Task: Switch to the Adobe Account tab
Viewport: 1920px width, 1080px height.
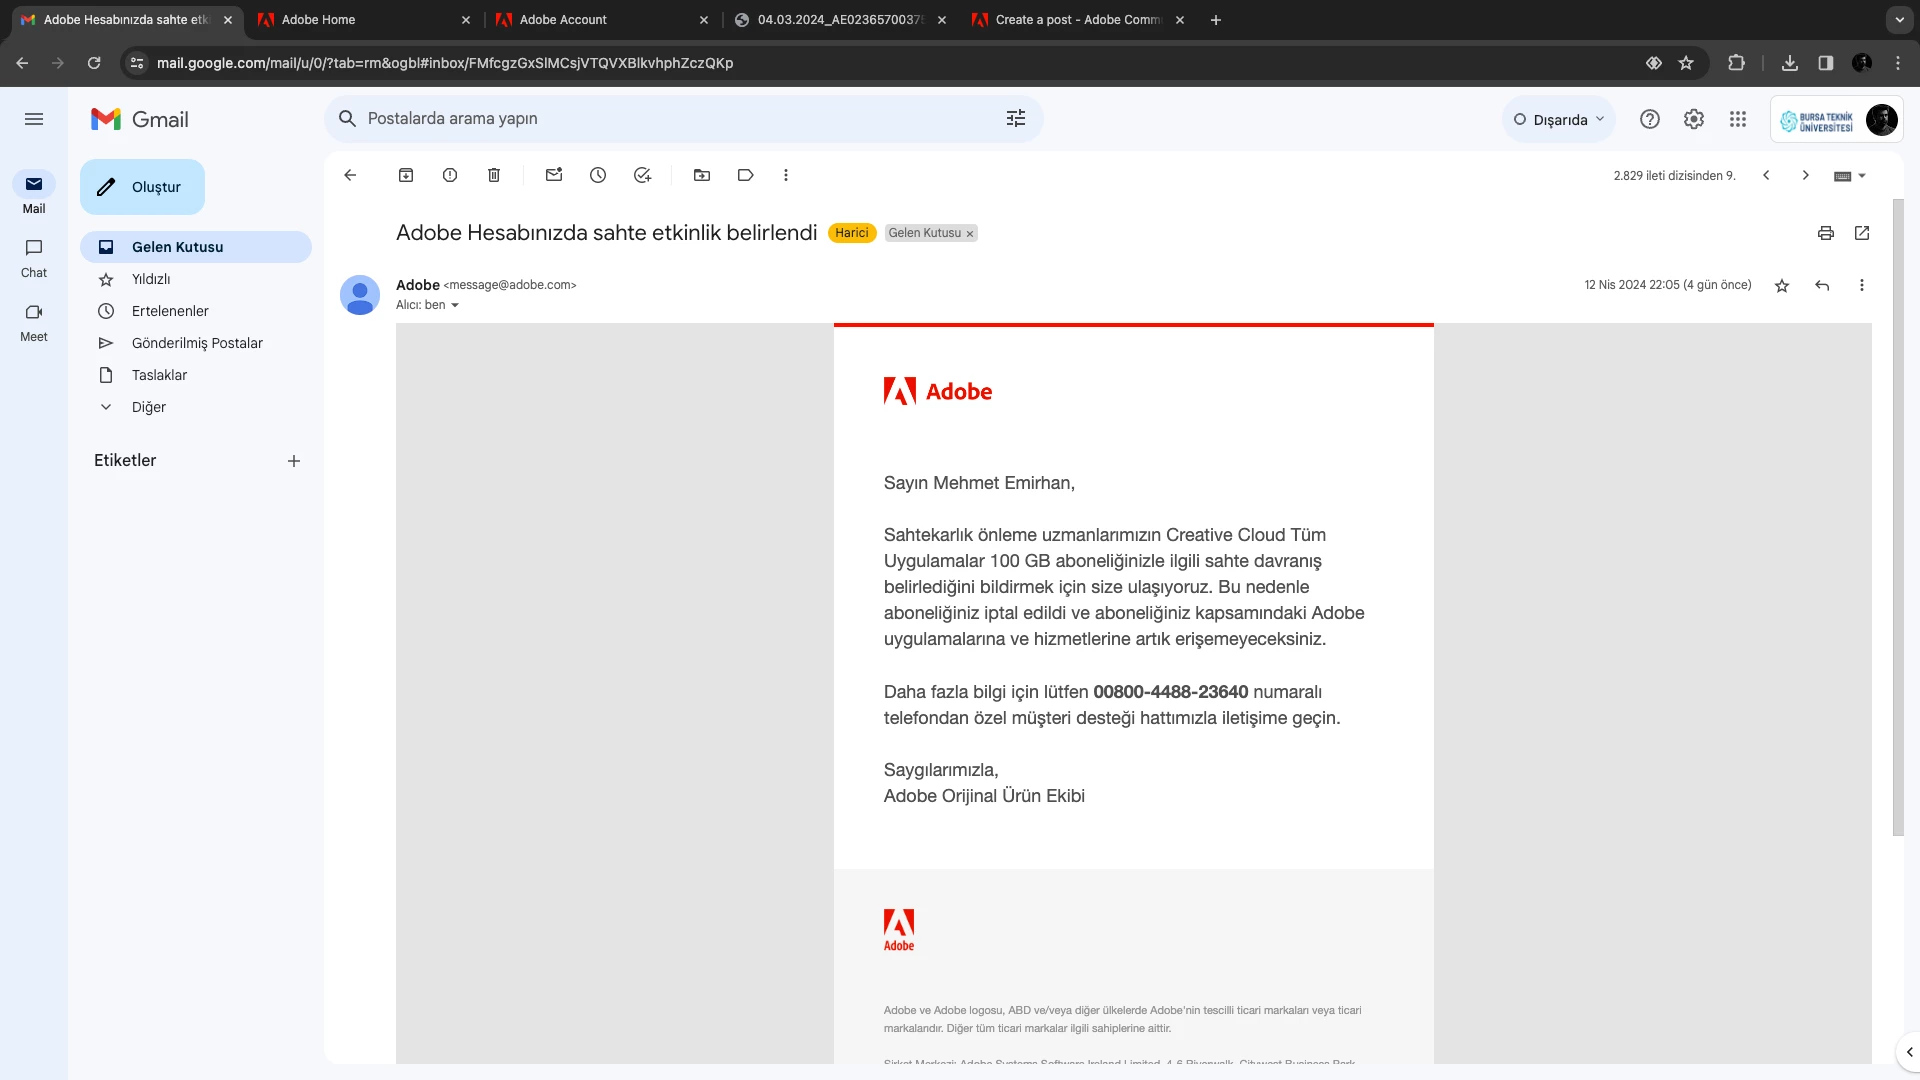Action: (x=602, y=20)
